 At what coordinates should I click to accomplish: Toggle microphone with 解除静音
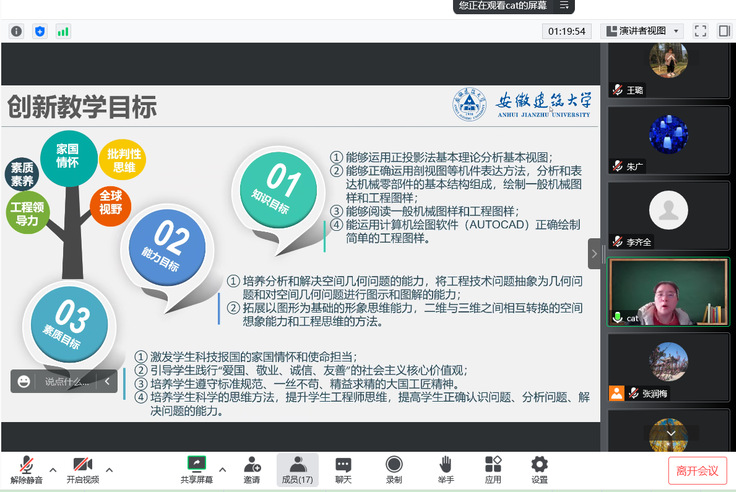pyautogui.click(x=26, y=469)
